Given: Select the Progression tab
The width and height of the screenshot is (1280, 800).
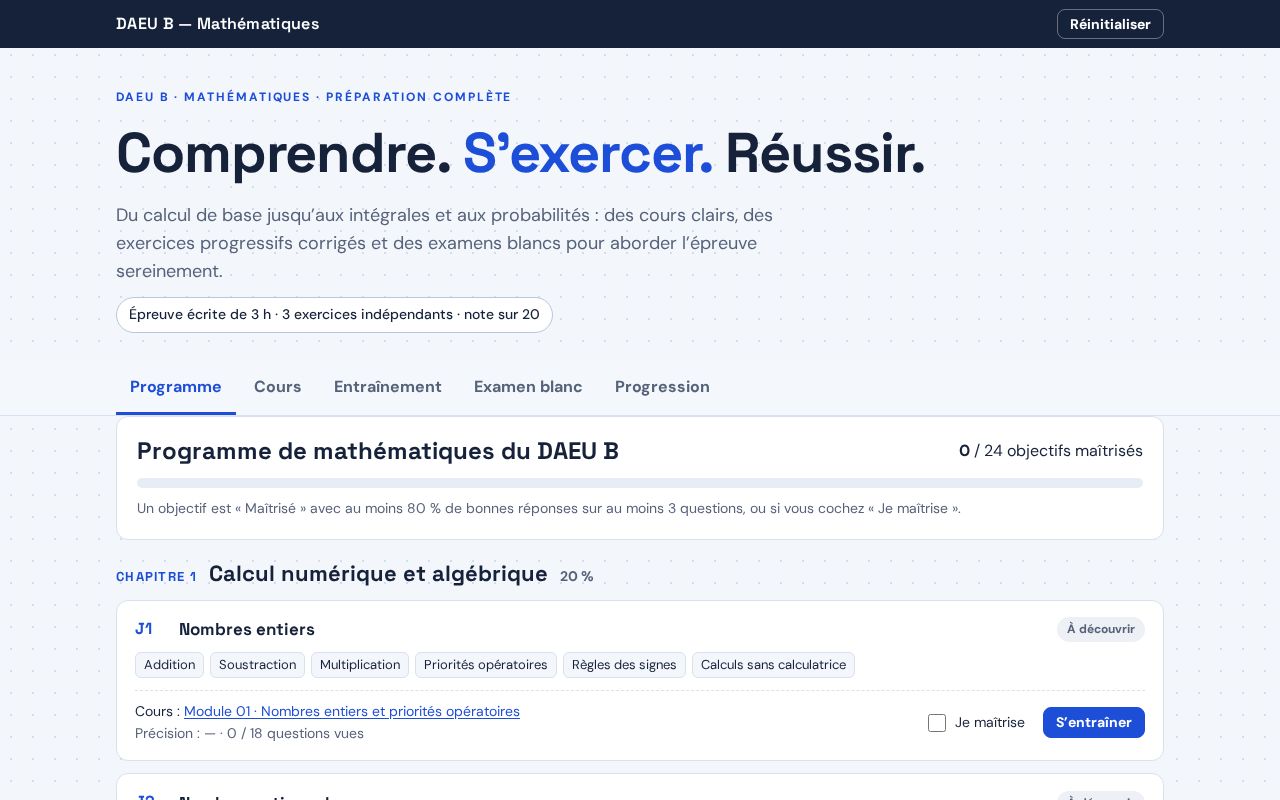Looking at the screenshot, I should pos(662,387).
